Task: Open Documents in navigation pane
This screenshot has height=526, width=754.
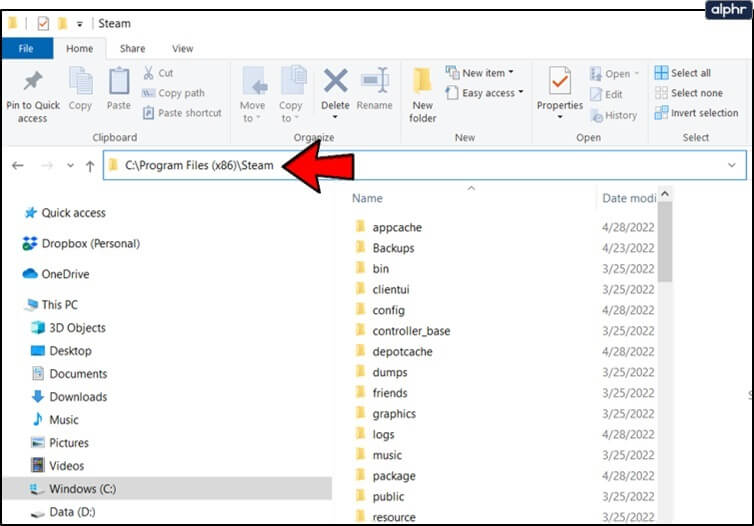Action: point(69,374)
